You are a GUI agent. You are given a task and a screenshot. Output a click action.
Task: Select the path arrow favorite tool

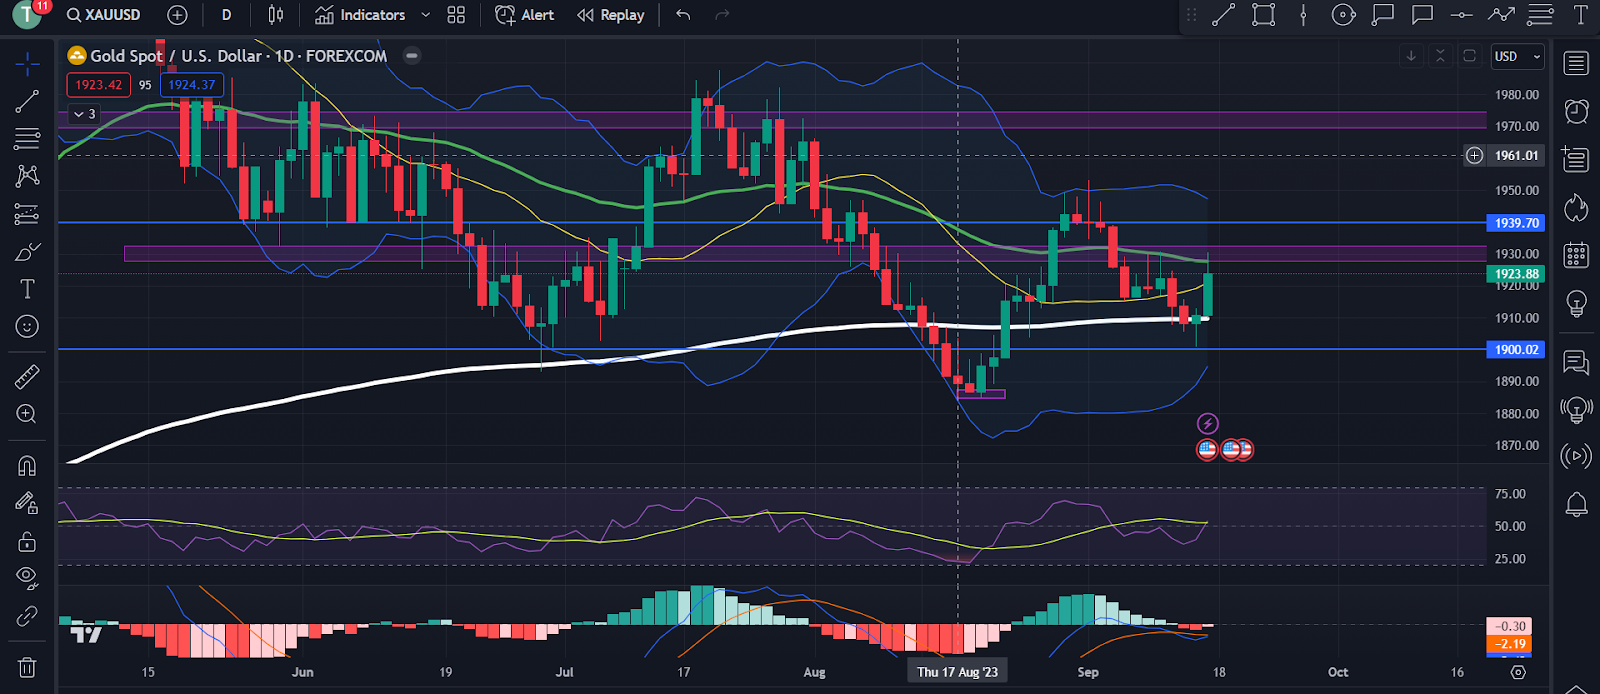1501,15
